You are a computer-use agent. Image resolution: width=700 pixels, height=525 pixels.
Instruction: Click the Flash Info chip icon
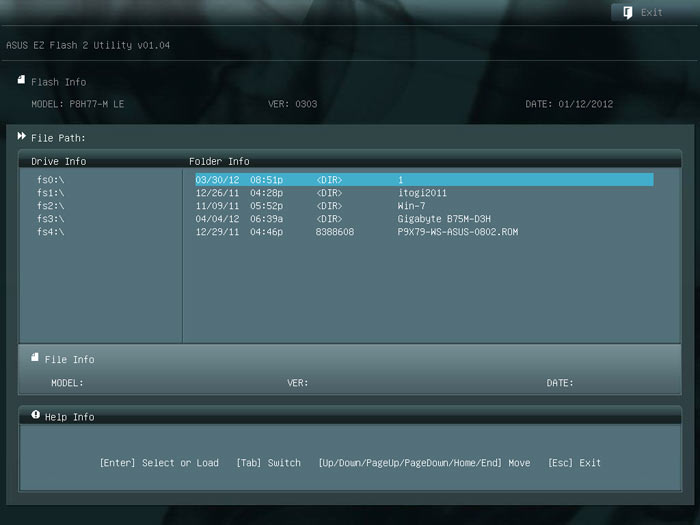(21, 80)
